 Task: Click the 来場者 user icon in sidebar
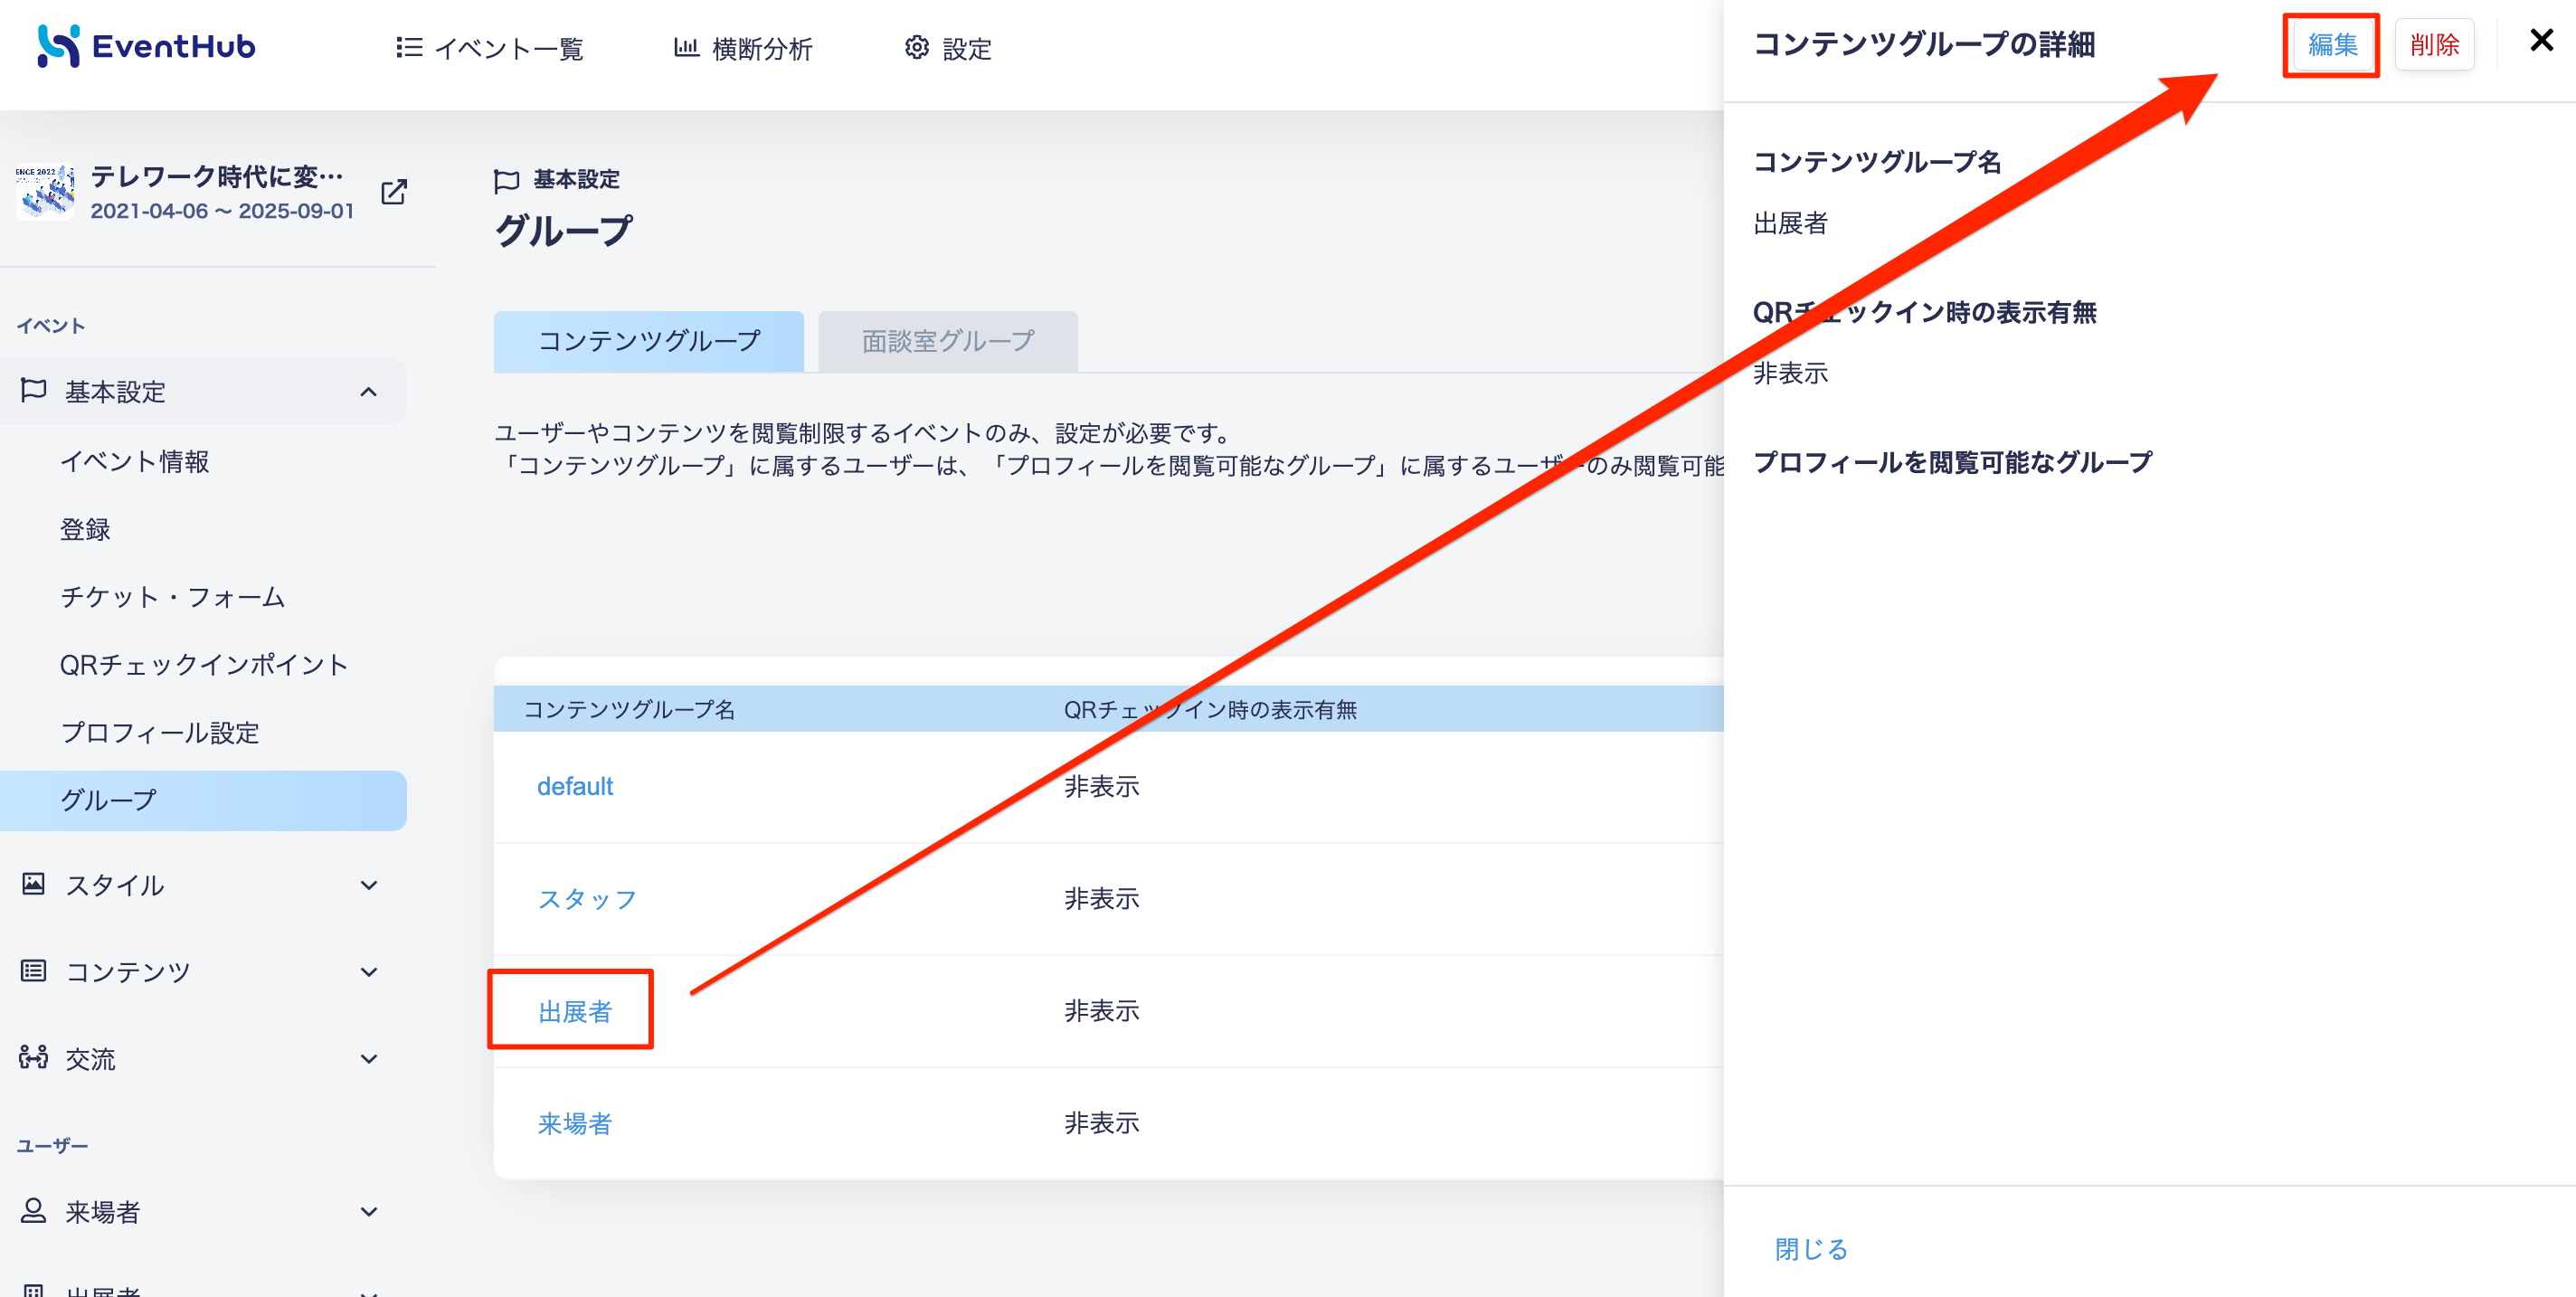tap(33, 1211)
